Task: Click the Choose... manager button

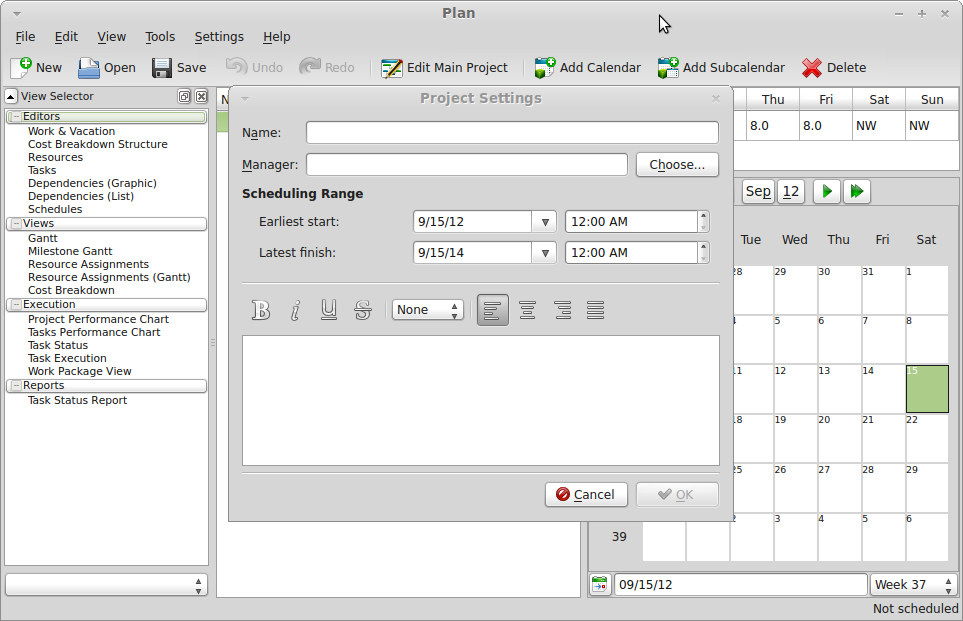Action: (x=677, y=165)
